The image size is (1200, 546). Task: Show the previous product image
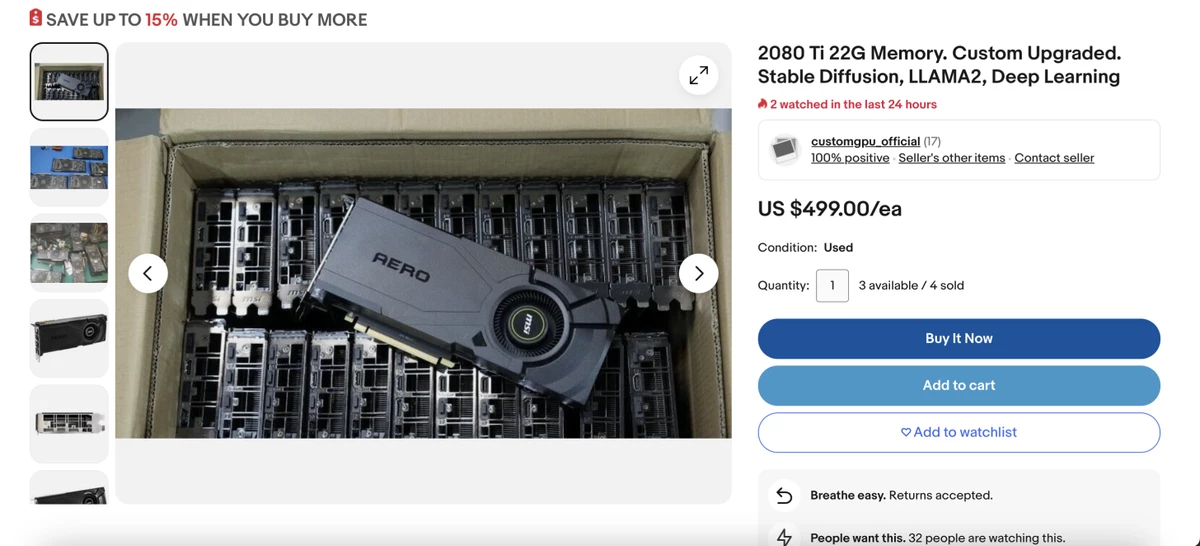click(x=148, y=273)
